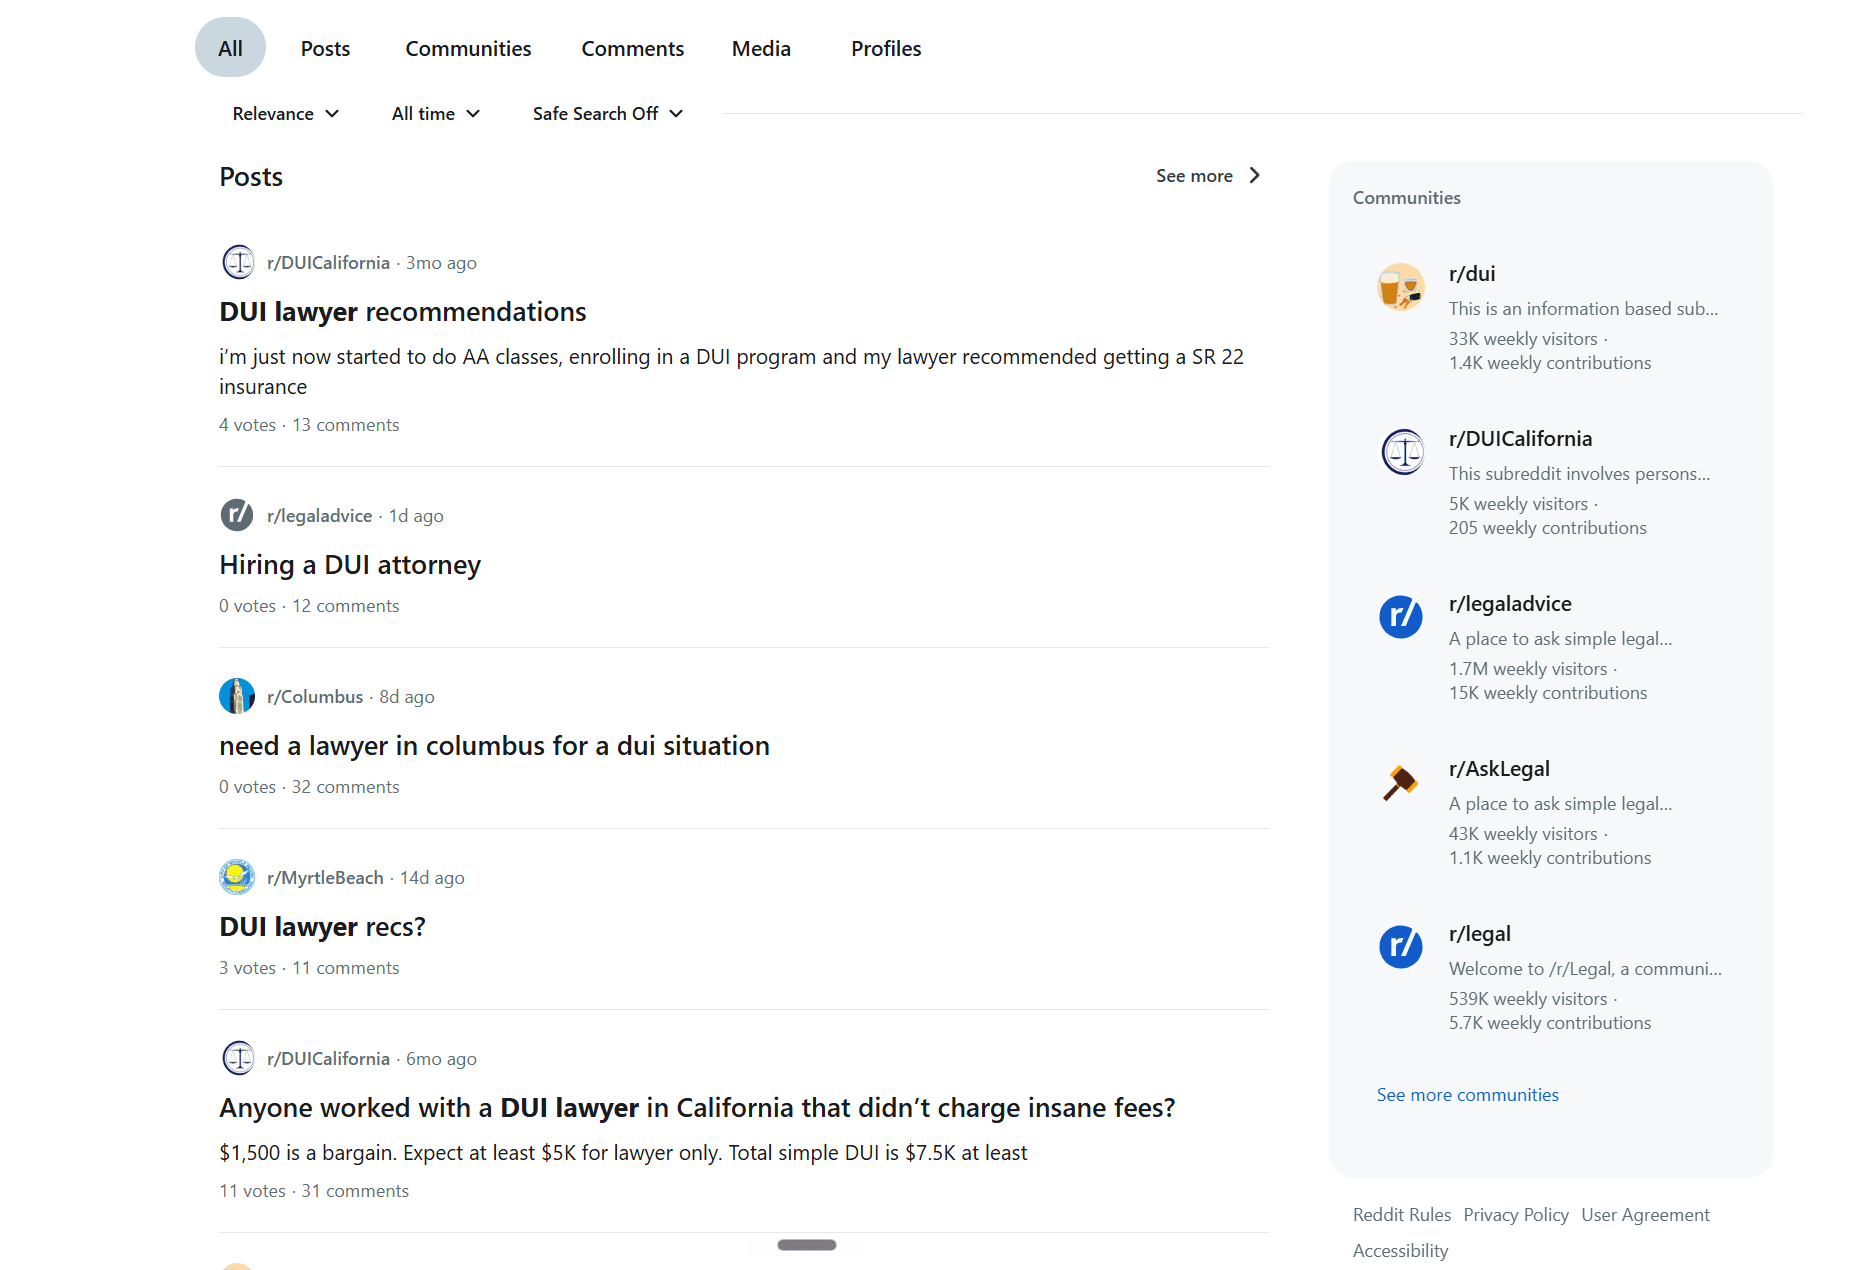Viewport: 1873px width, 1270px height.
Task: Open the Relevance sort dropdown
Action: pyautogui.click(x=286, y=114)
